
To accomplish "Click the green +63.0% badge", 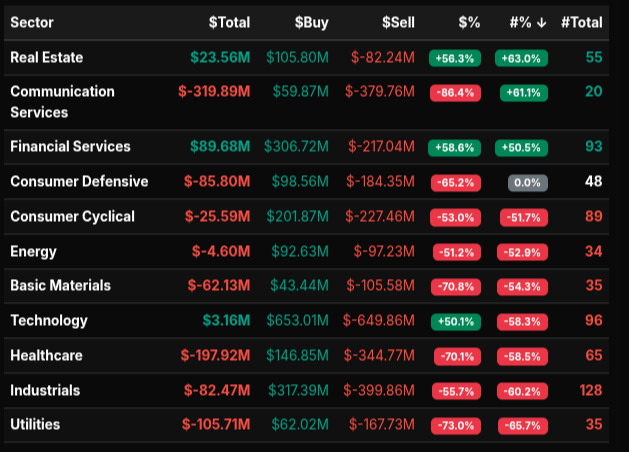I will tap(524, 58).
